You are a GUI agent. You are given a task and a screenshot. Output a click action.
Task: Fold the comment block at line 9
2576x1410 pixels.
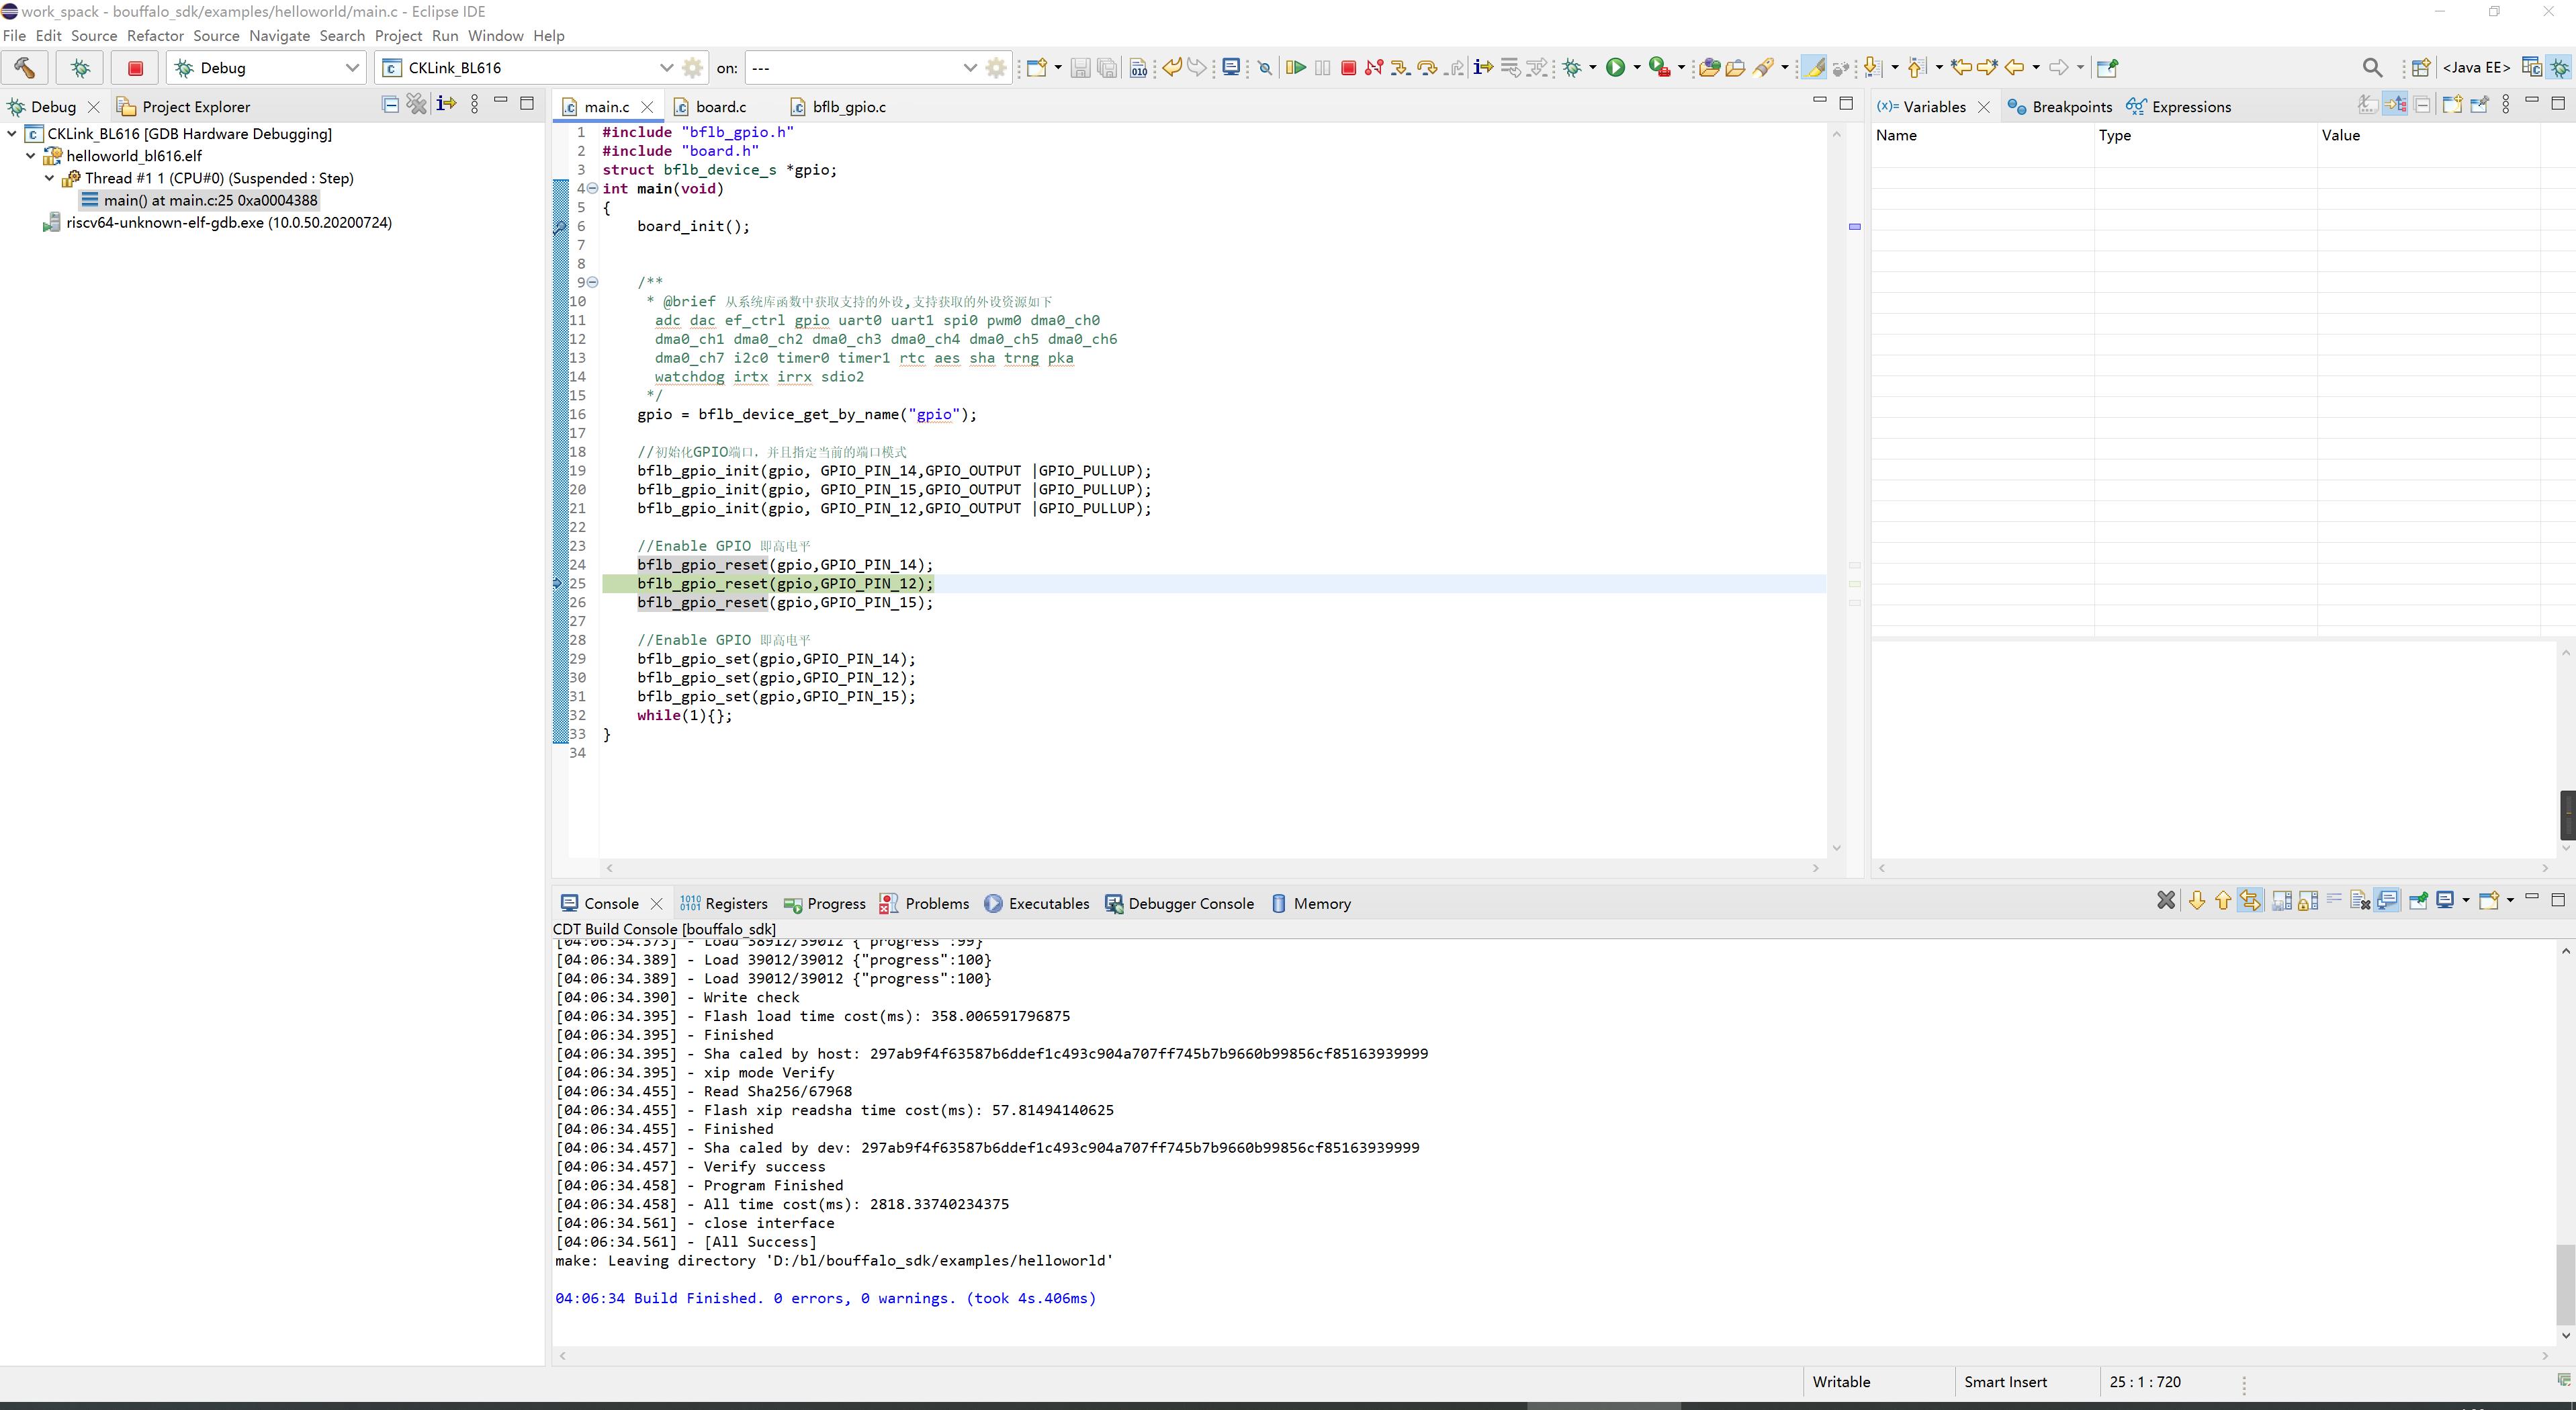pyautogui.click(x=593, y=282)
